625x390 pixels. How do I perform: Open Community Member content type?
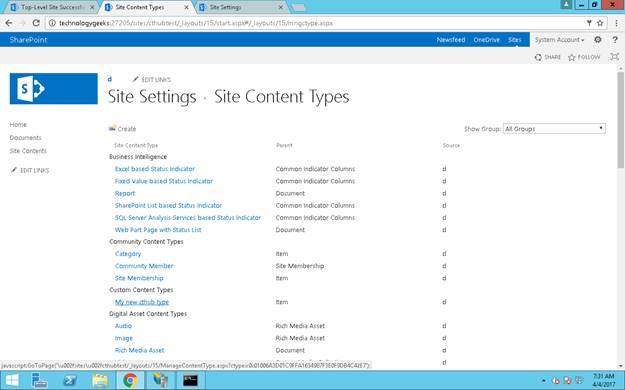coord(144,266)
